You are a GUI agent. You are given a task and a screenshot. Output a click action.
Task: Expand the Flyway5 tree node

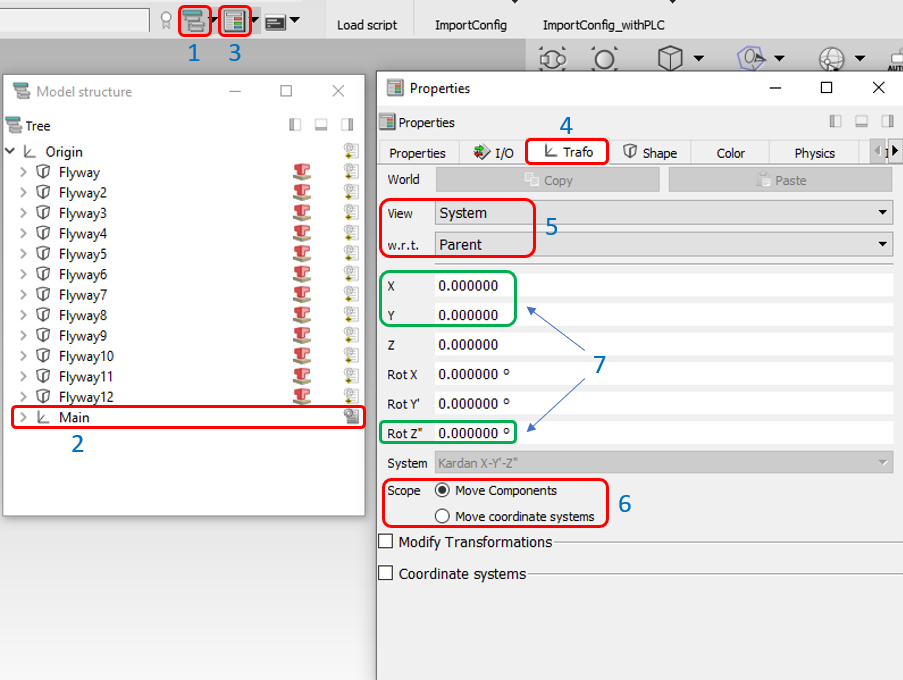[24, 254]
